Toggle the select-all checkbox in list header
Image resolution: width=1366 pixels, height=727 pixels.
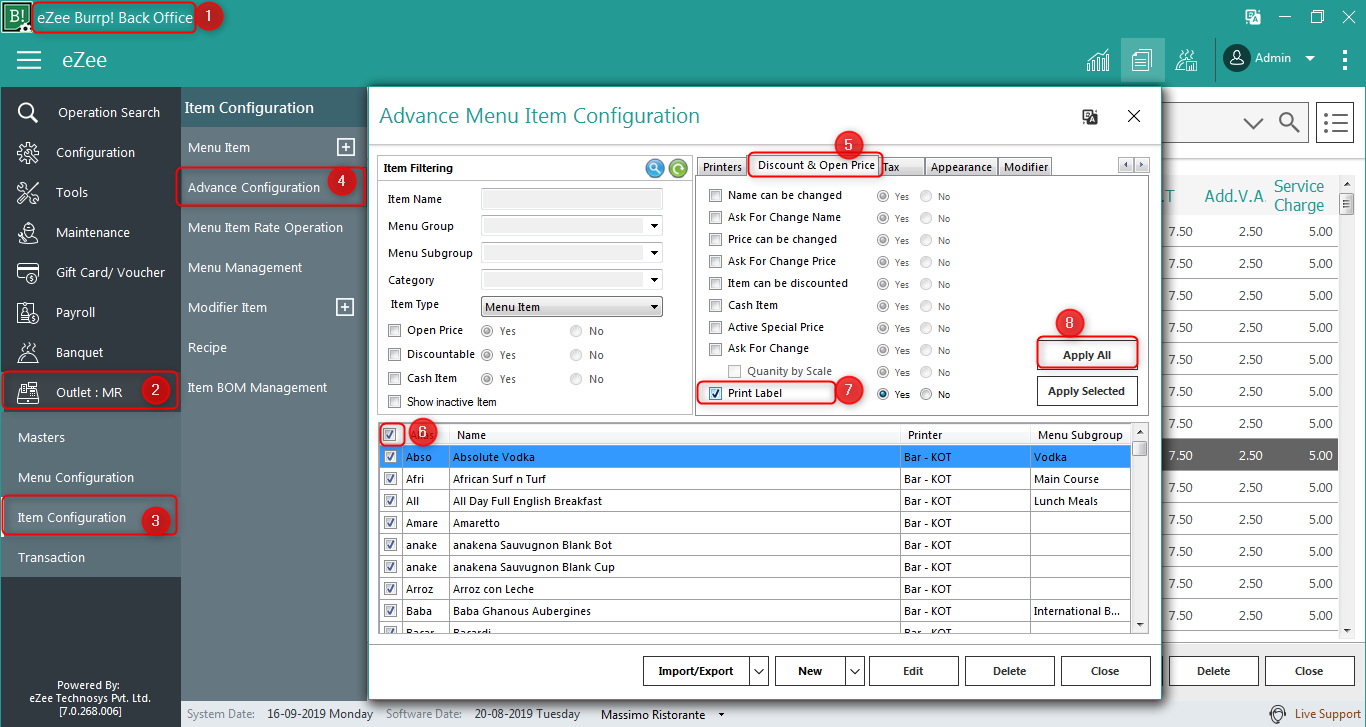(x=389, y=435)
